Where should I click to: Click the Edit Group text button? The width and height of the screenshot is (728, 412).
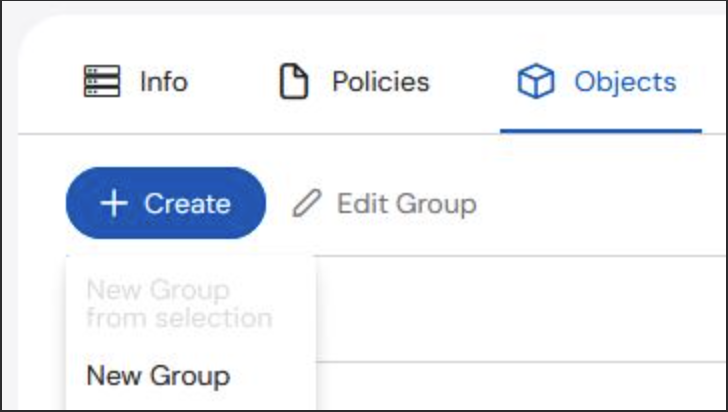coord(384,203)
